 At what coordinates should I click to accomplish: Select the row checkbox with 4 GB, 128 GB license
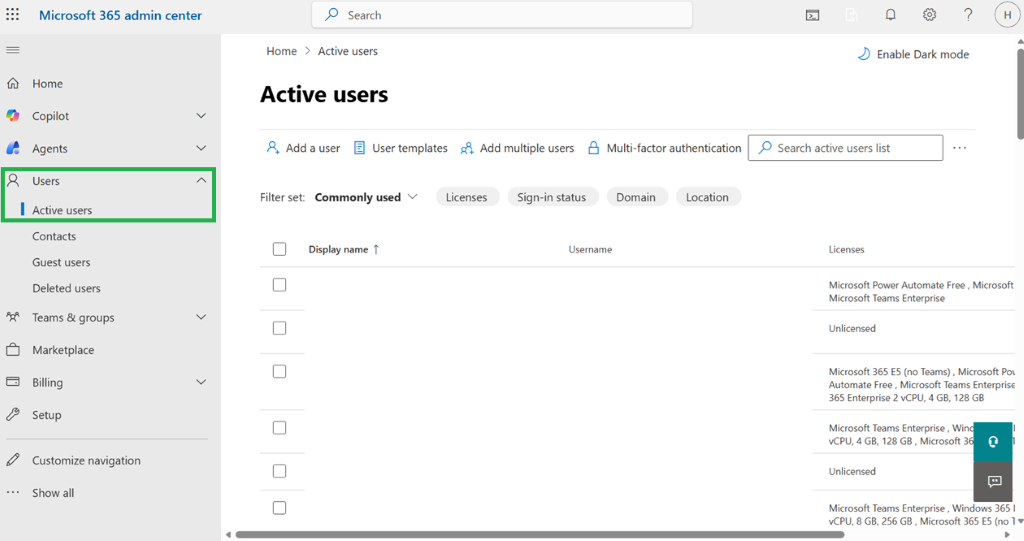(280, 427)
